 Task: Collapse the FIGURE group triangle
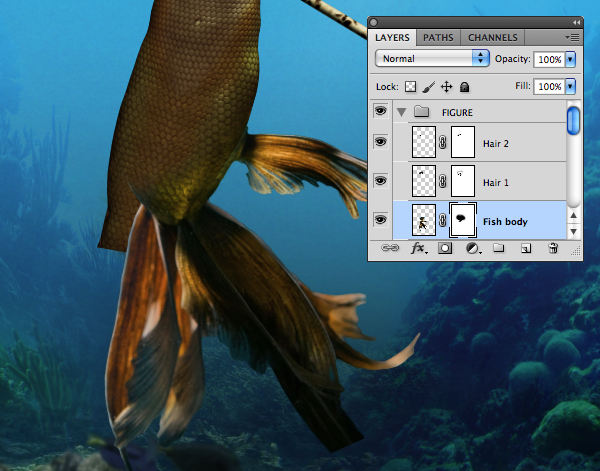(401, 112)
